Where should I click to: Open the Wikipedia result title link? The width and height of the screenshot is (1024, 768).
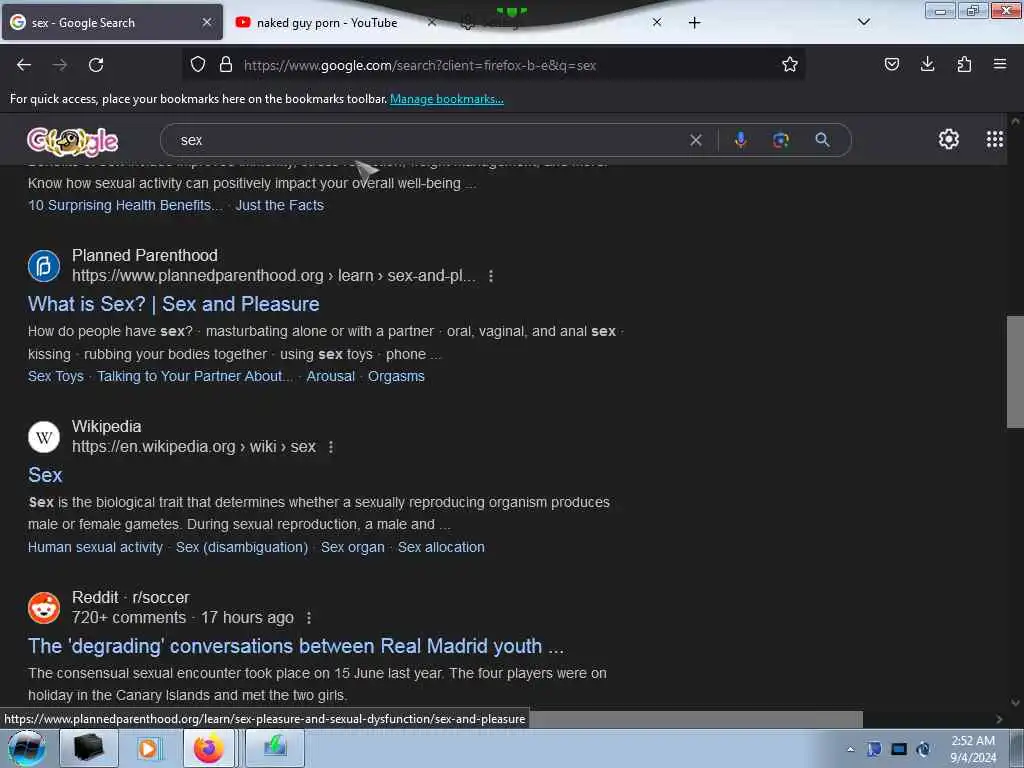click(x=45, y=475)
